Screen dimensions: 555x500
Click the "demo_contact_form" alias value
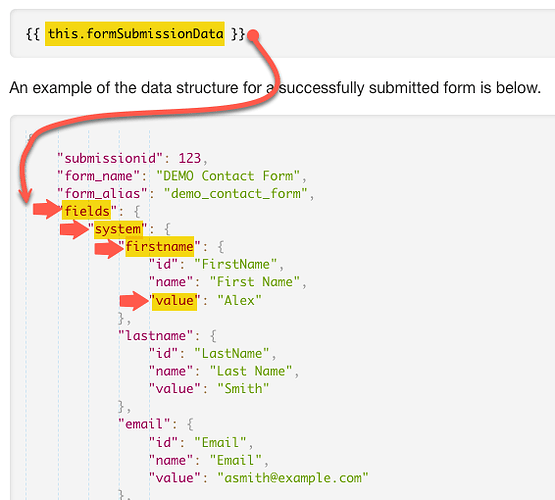(x=235, y=194)
